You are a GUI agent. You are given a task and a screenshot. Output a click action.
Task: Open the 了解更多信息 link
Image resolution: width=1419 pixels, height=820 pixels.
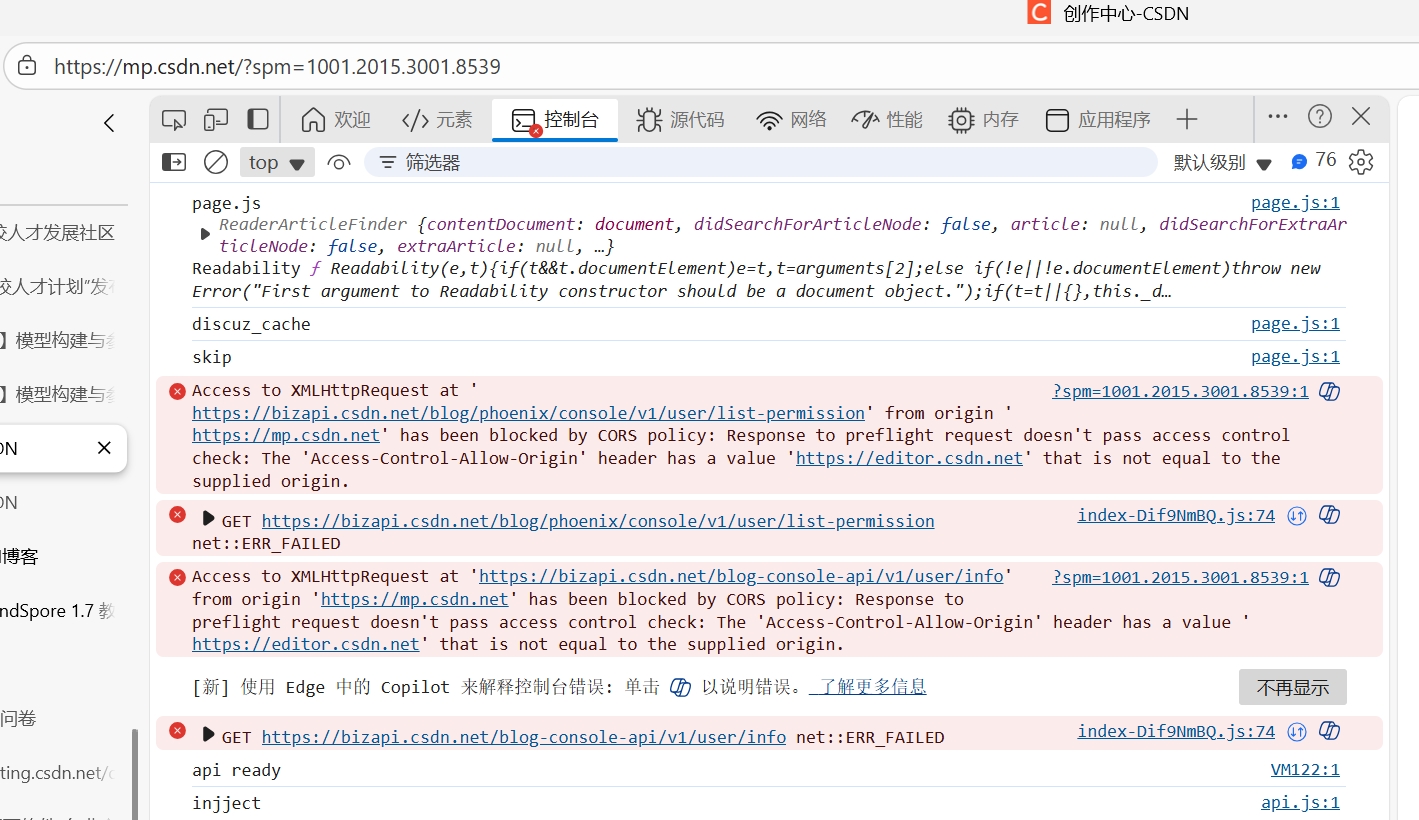(868, 687)
